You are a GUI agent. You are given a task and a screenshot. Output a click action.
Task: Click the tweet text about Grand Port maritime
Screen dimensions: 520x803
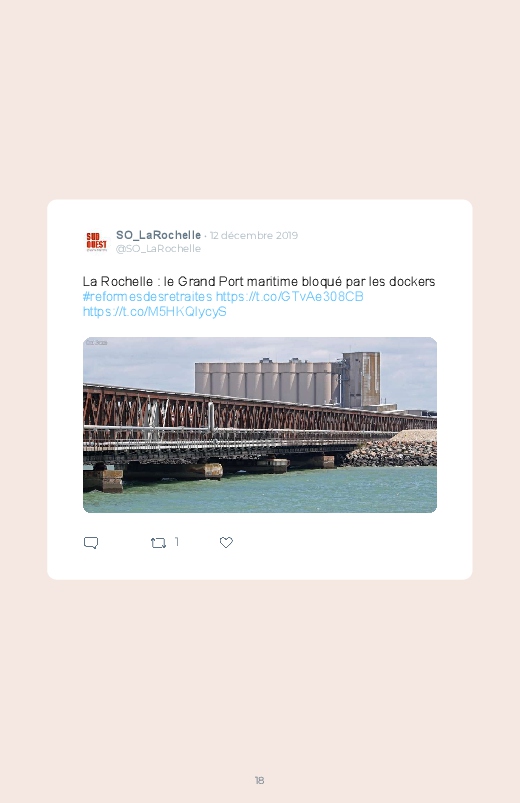tap(259, 282)
